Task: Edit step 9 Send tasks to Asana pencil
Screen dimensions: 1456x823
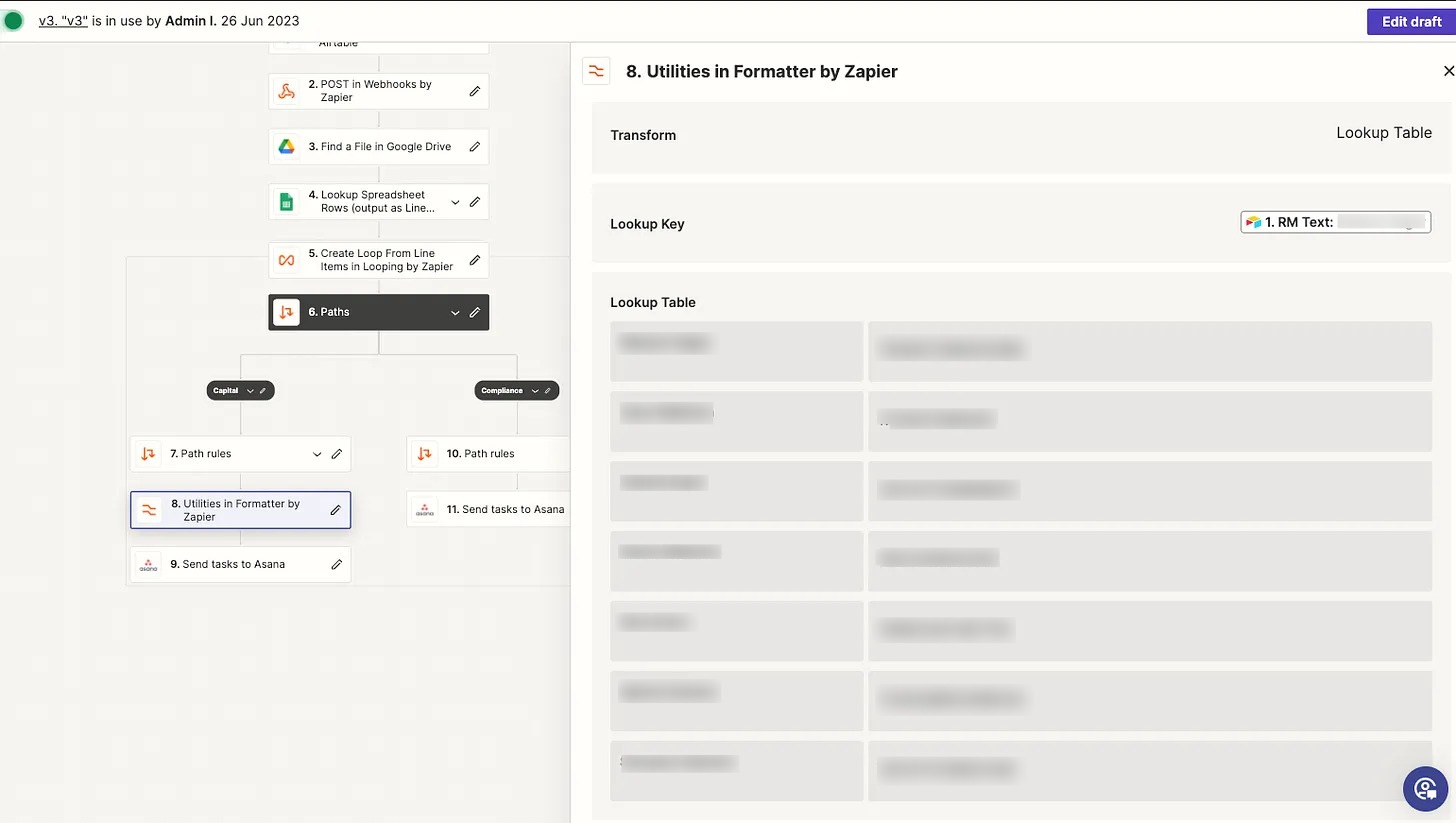Action: pos(337,565)
